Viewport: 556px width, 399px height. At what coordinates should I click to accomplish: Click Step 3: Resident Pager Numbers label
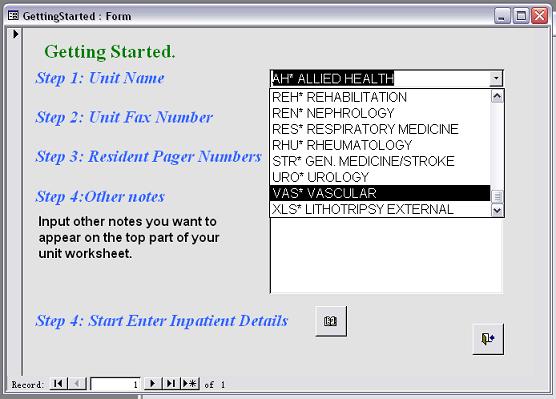tap(149, 156)
